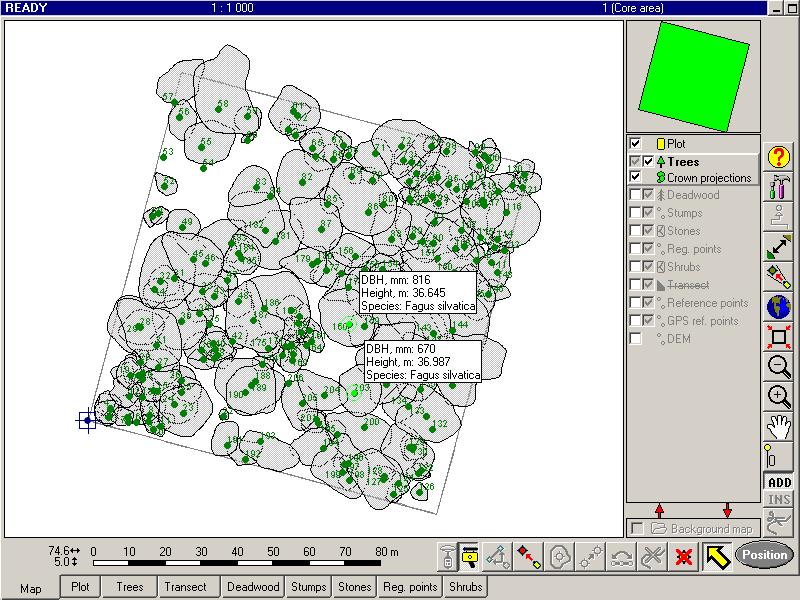Select the yellow arrow pointer tool
This screenshot has height=600, width=800.
[715, 556]
